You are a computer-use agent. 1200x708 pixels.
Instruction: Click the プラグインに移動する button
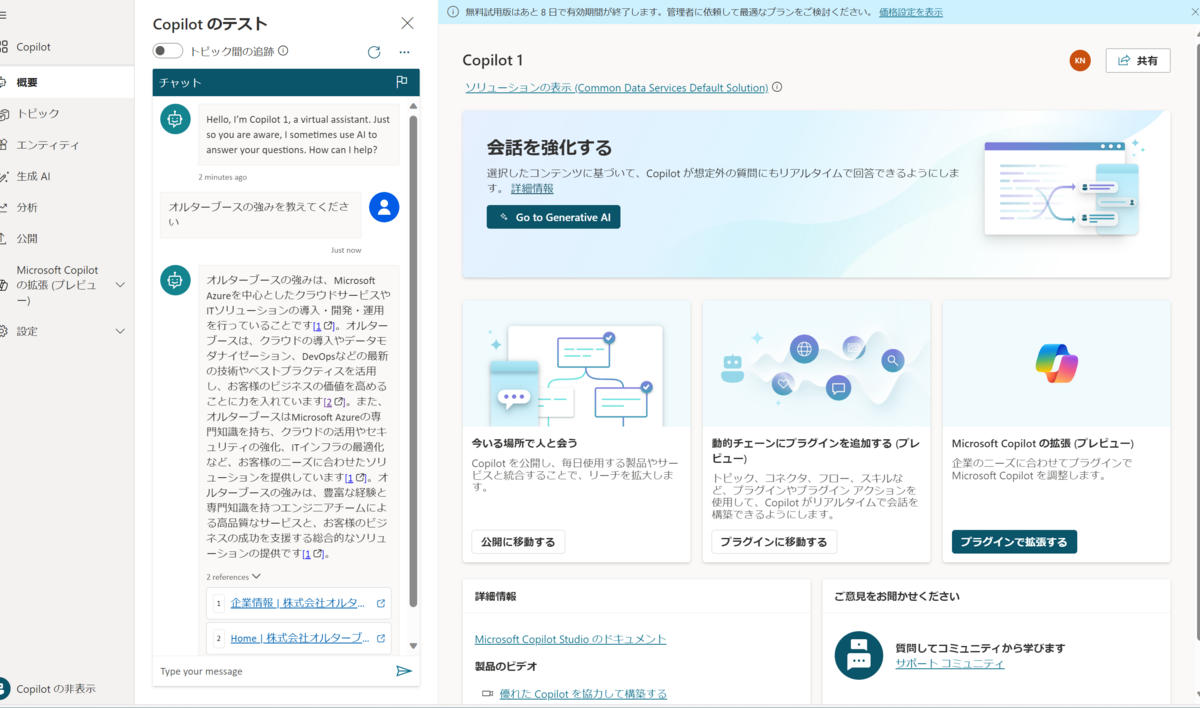[x=774, y=542]
